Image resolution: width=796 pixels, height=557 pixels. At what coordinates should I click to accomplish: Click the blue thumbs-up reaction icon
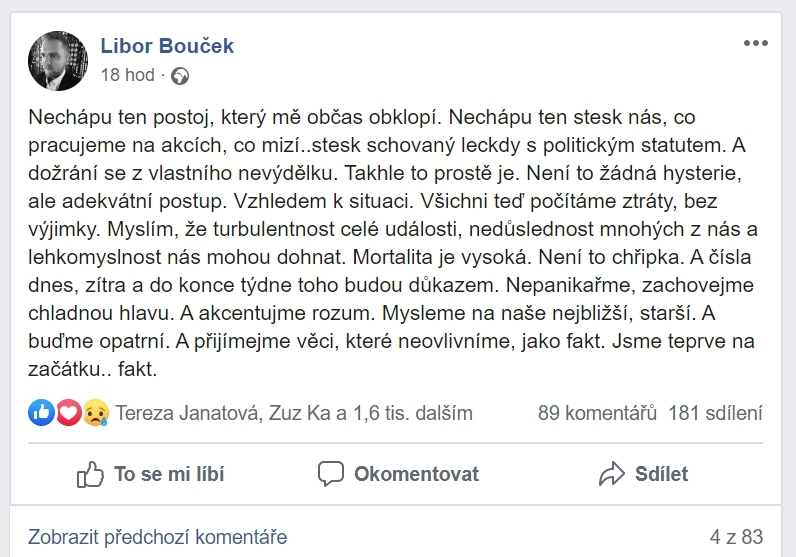tap(42, 413)
